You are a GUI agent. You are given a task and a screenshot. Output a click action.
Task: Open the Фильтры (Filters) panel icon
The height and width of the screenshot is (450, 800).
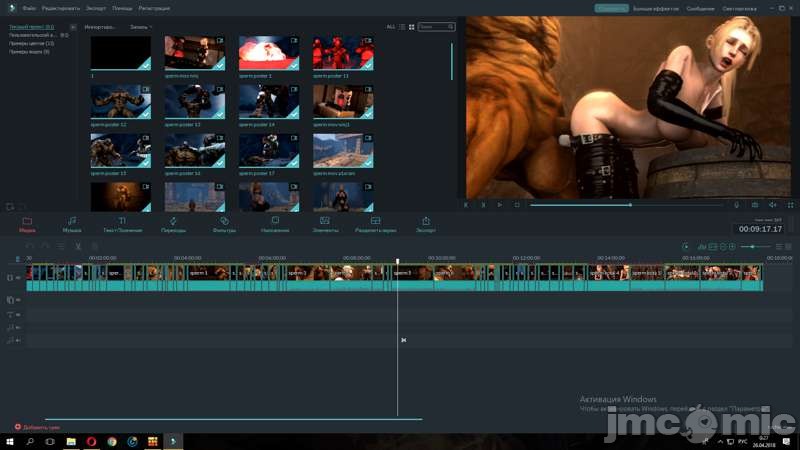click(224, 220)
